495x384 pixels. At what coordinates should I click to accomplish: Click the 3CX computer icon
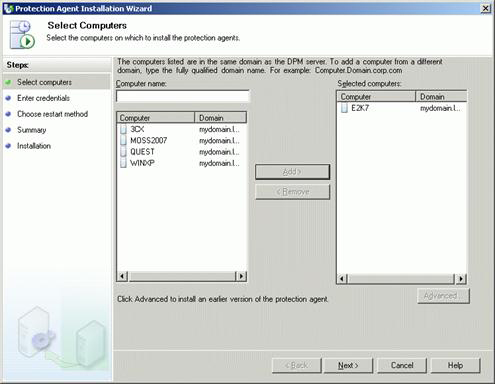(x=123, y=129)
